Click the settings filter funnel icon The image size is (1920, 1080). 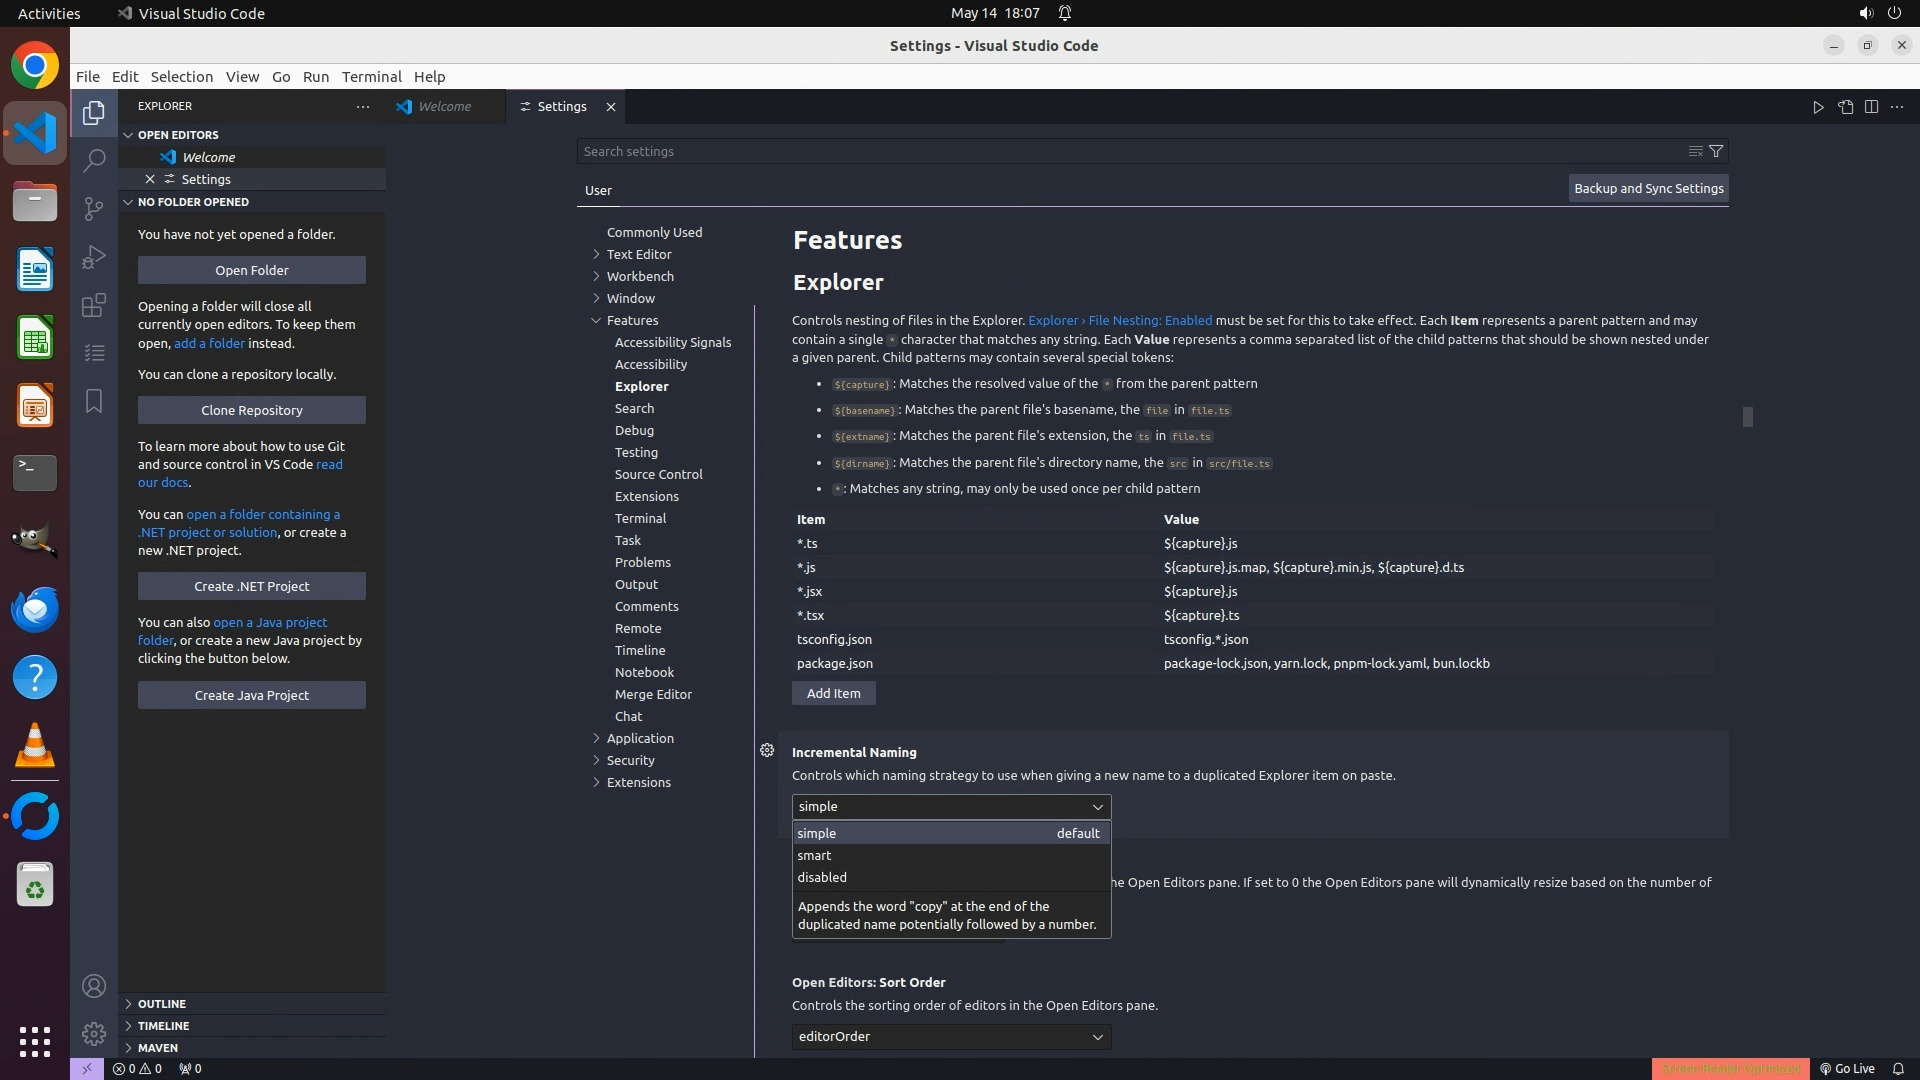click(x=1716, y=151)
